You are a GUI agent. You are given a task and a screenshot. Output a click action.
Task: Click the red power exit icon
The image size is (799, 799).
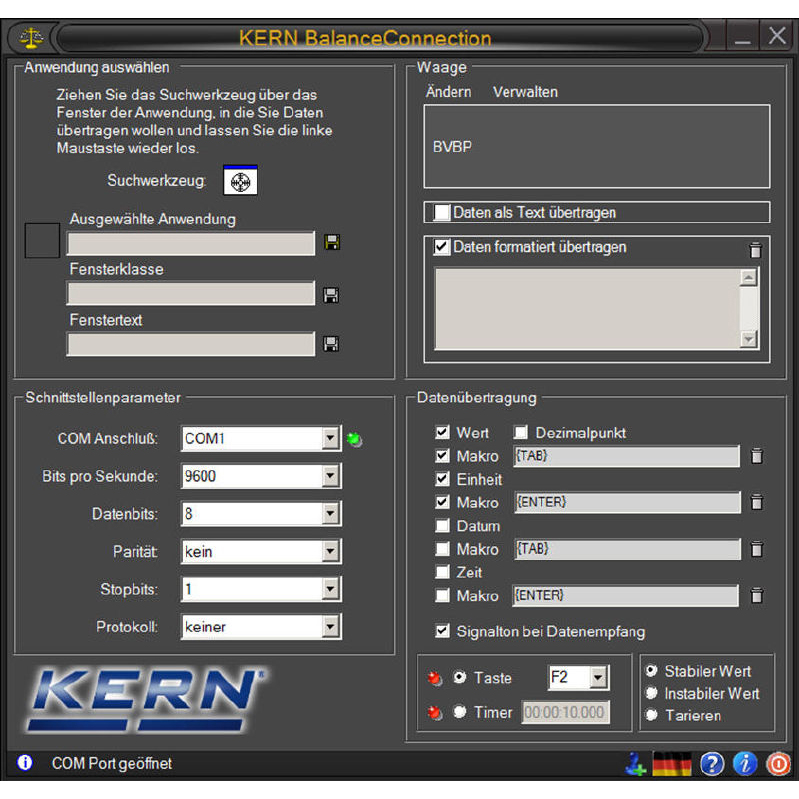click(x=779, y=764)
